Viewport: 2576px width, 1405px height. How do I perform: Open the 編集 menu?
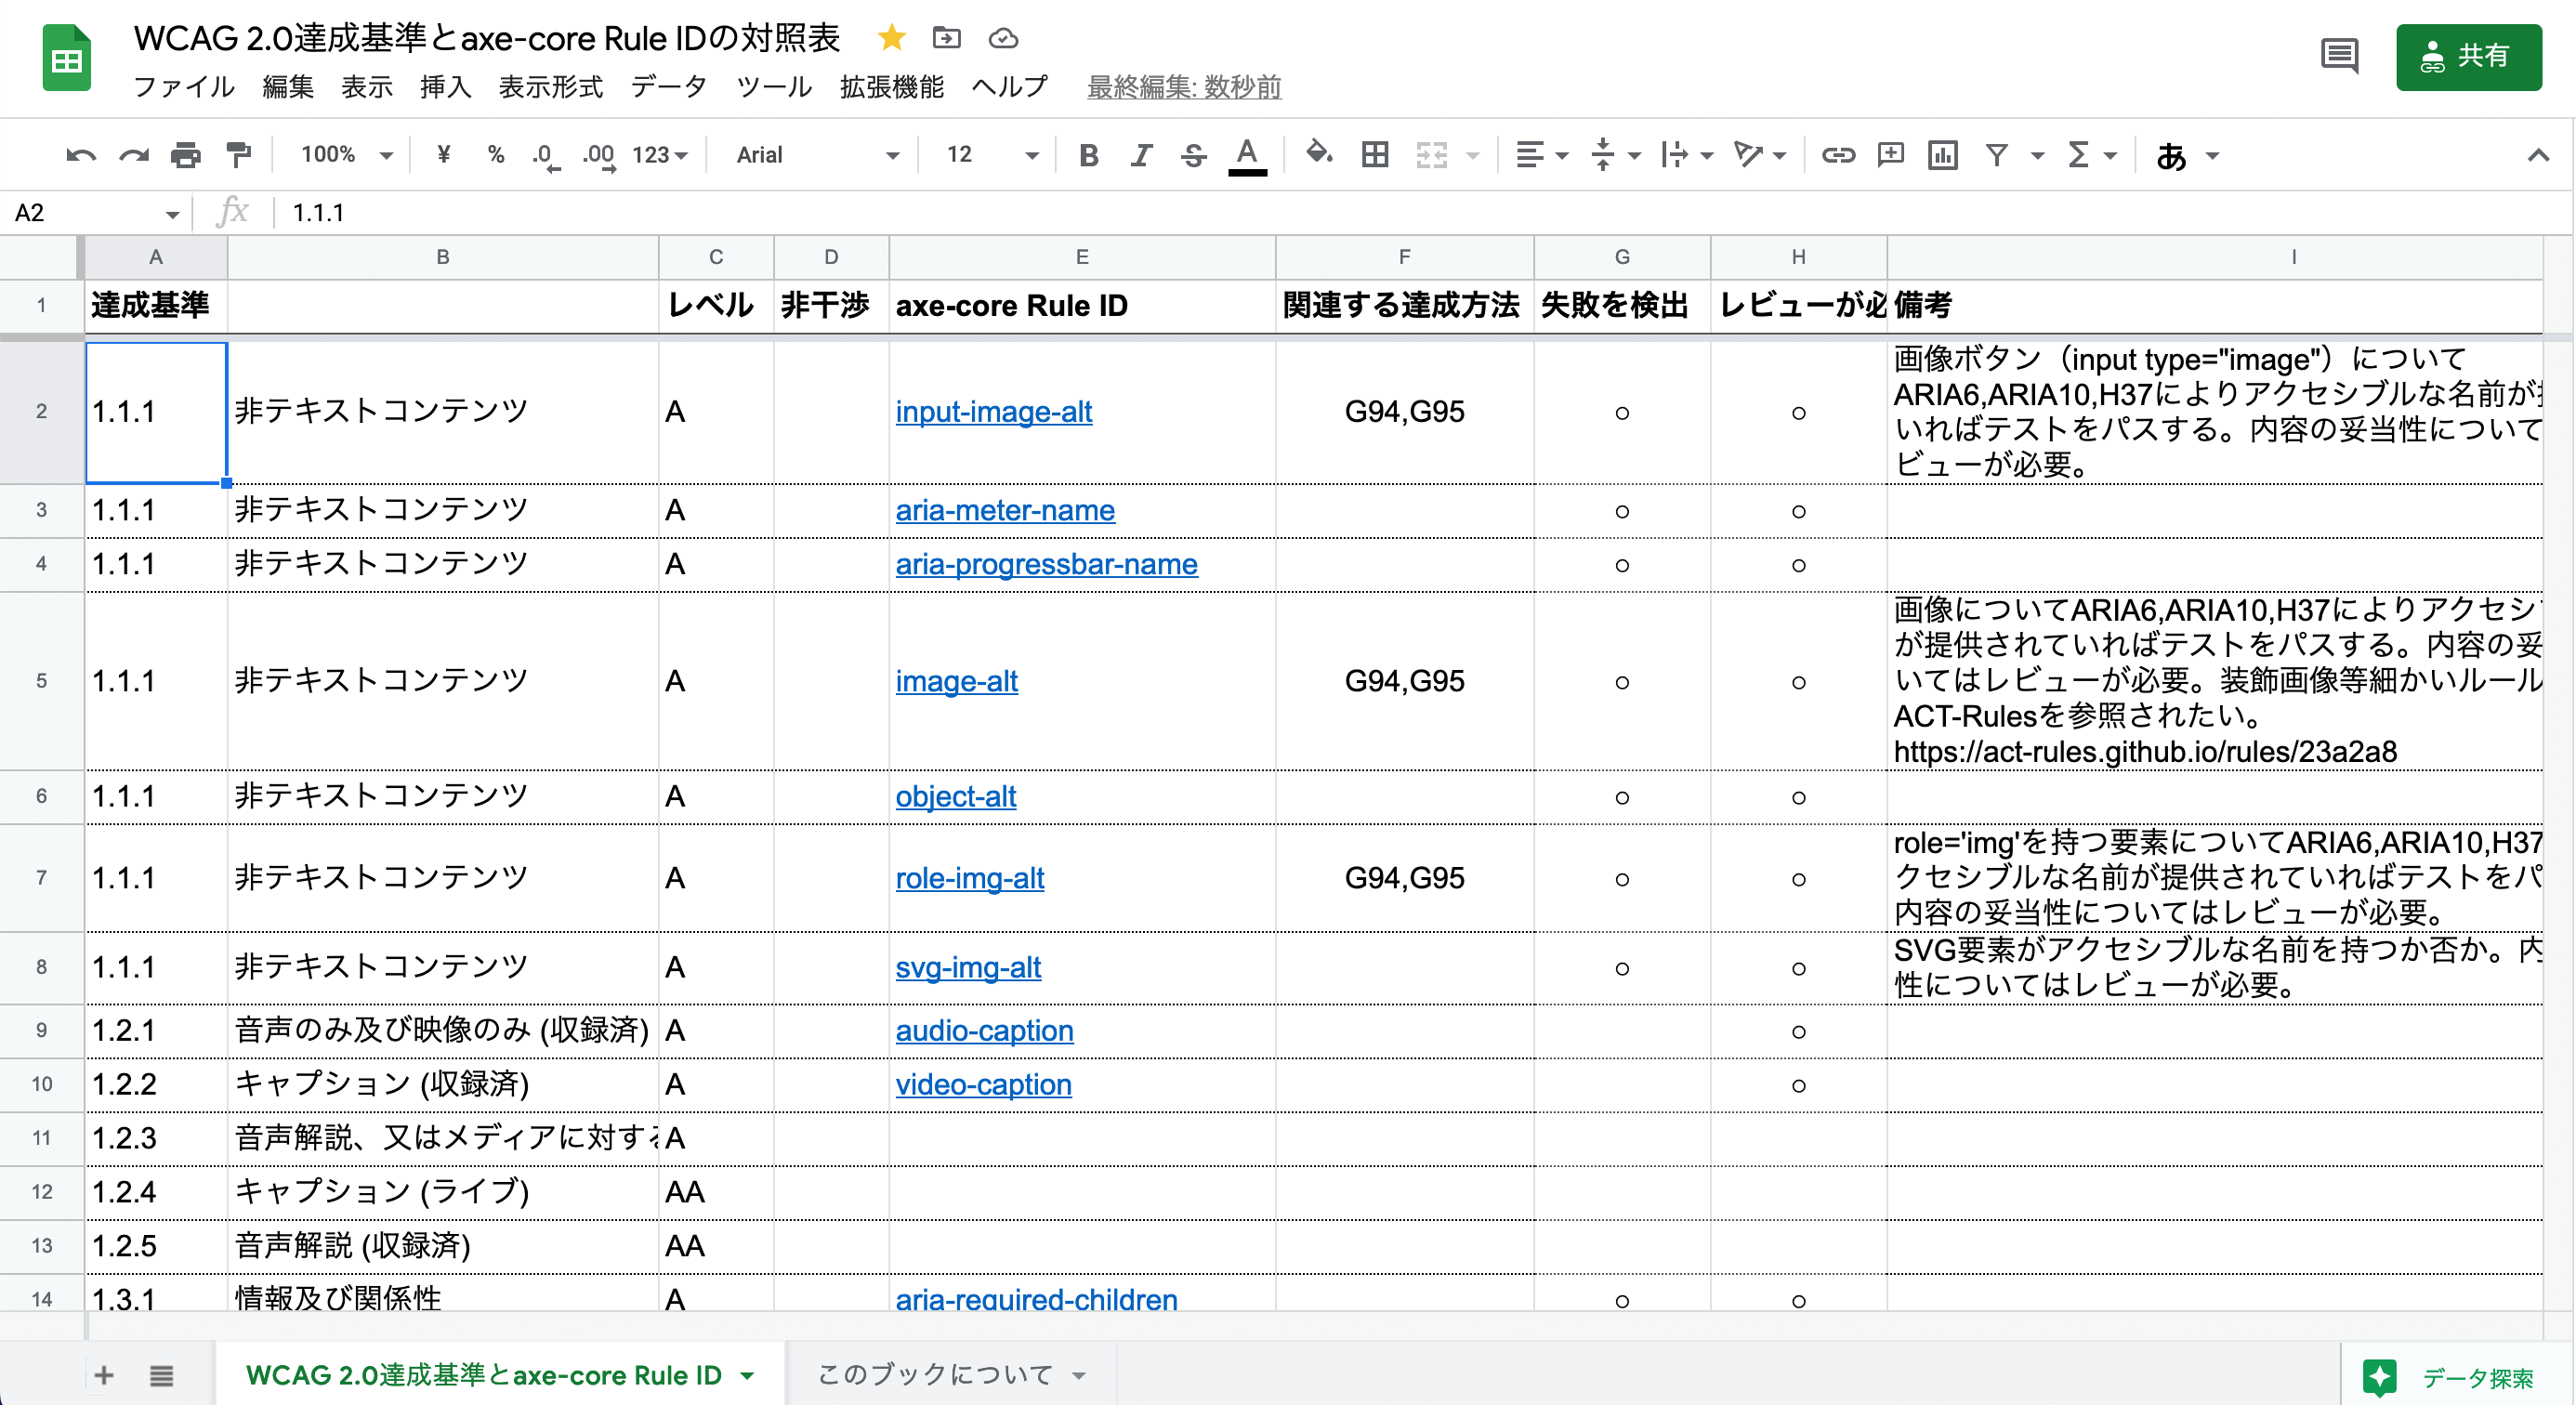288,87
